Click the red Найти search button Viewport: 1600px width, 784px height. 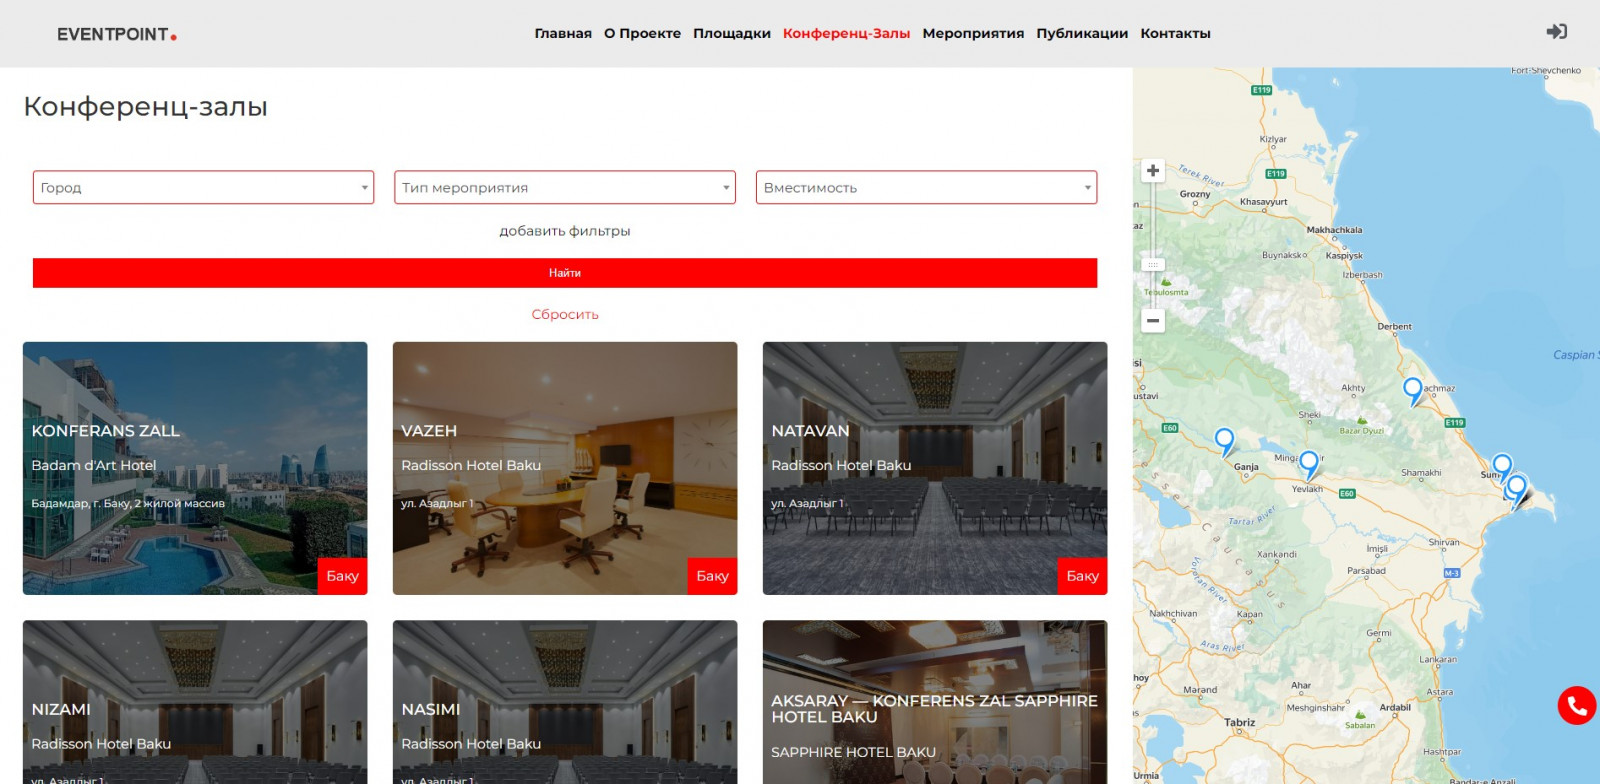coord(565,273)
